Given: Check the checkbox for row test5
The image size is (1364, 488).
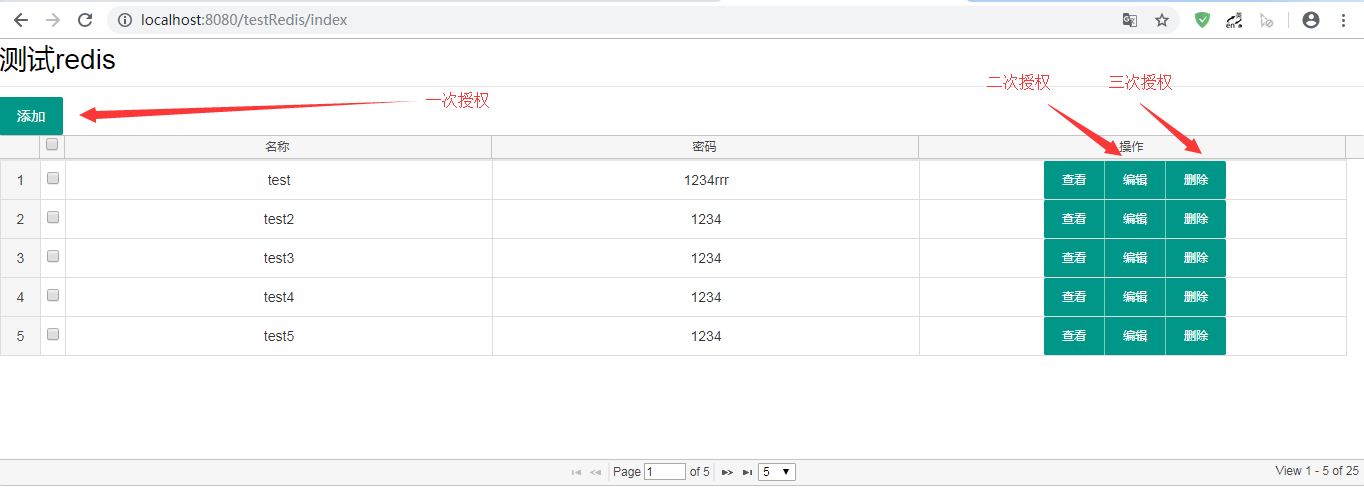Looking at the screenshot, I should click(53, 334).
